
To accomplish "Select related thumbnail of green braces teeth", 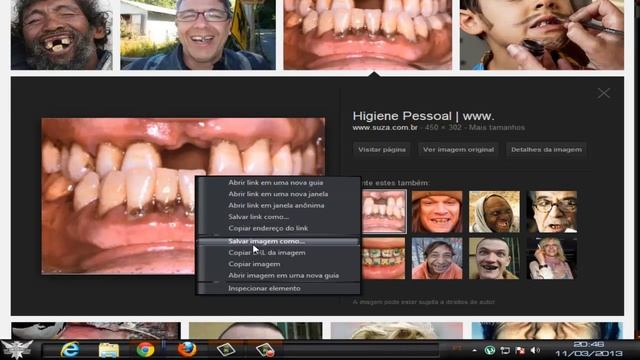I will coord(384,258).
